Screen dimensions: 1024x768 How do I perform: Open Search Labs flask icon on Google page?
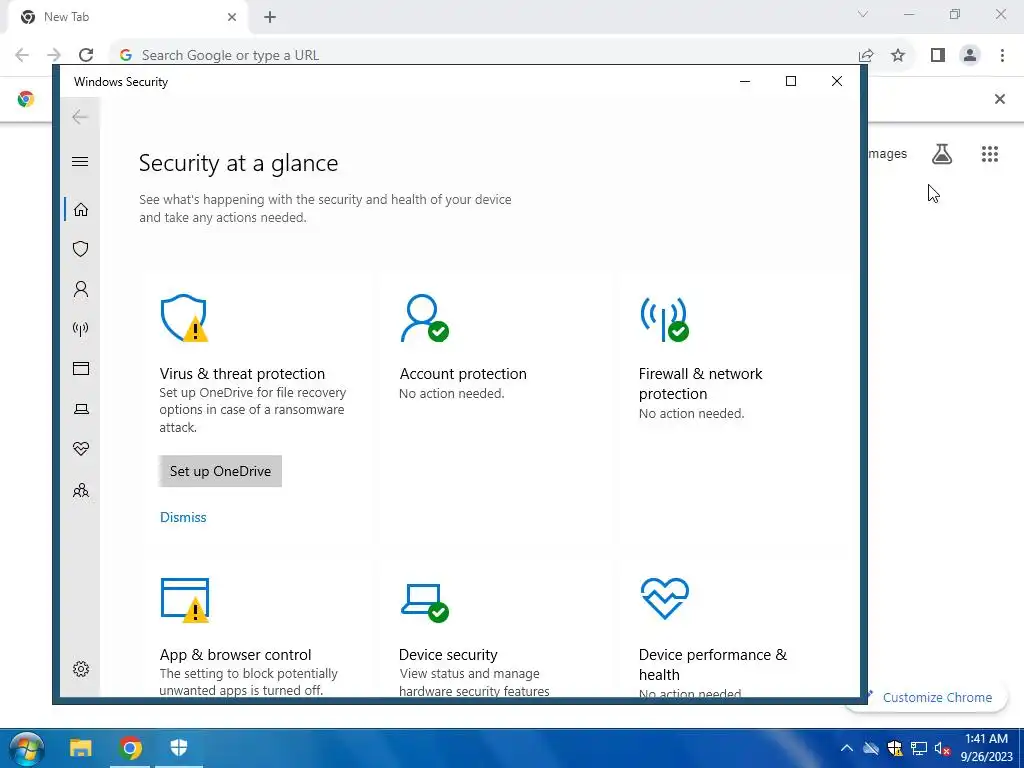pyautogui.click(x=942, y=154)
